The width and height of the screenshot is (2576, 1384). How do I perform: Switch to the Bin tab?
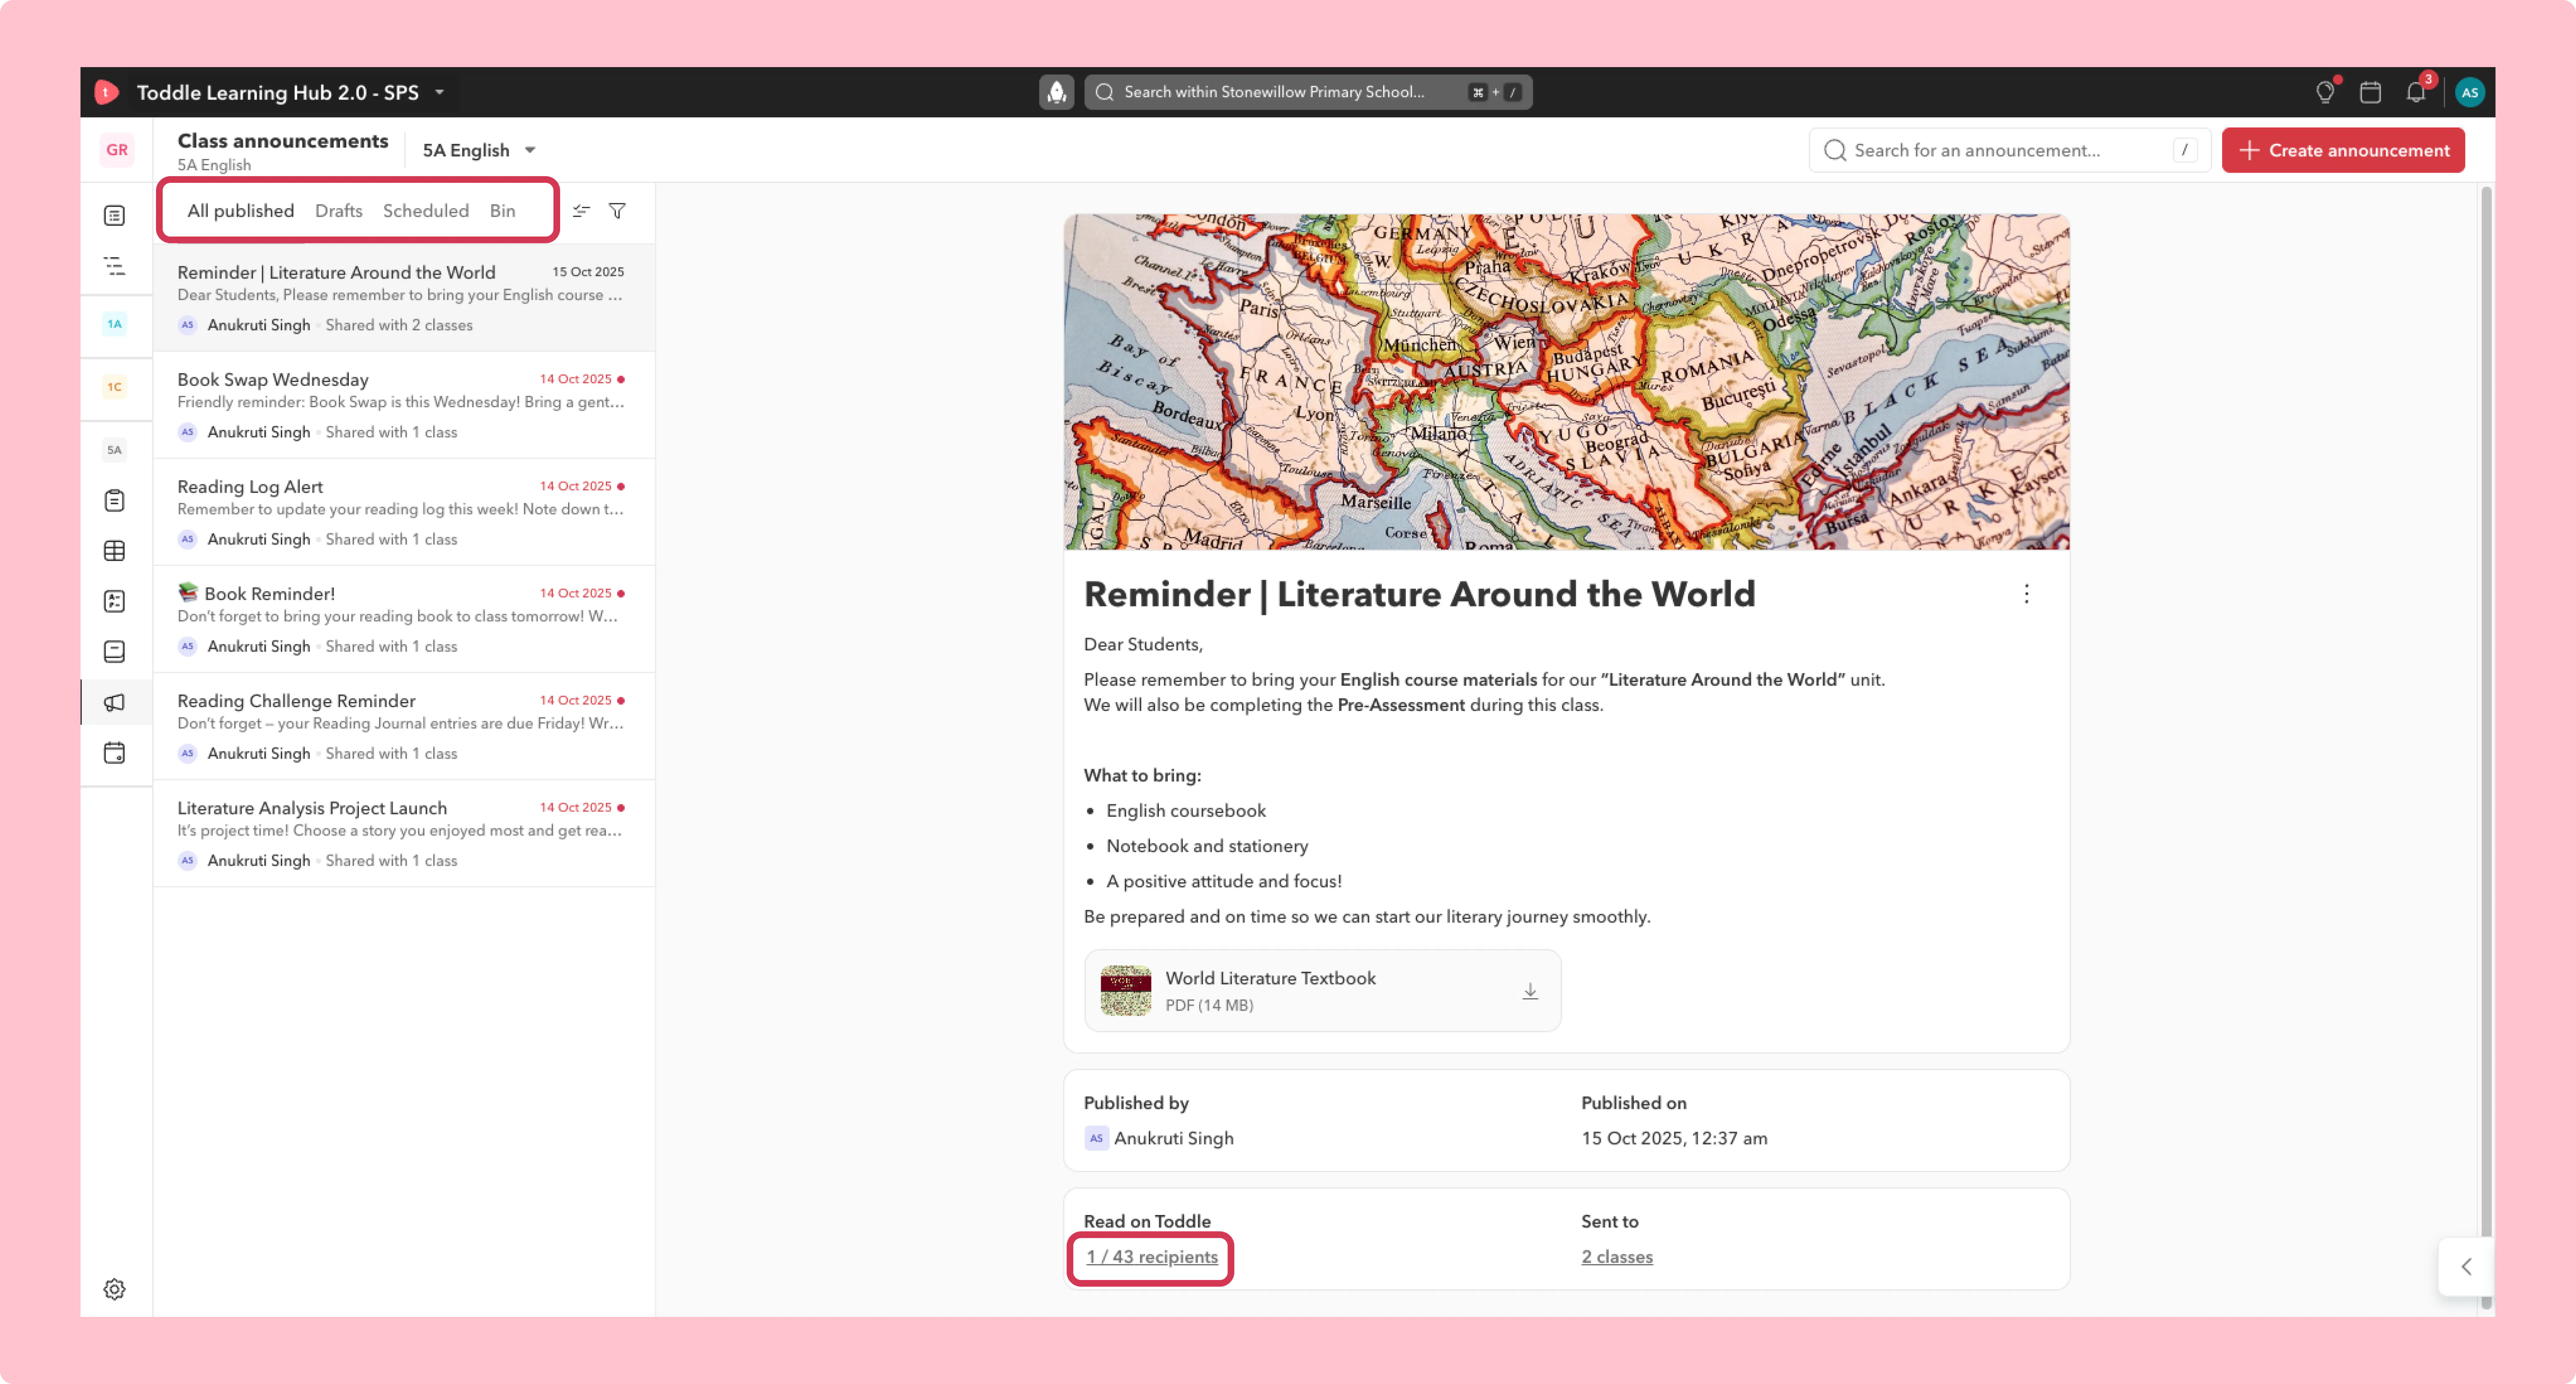pos(503,210)
